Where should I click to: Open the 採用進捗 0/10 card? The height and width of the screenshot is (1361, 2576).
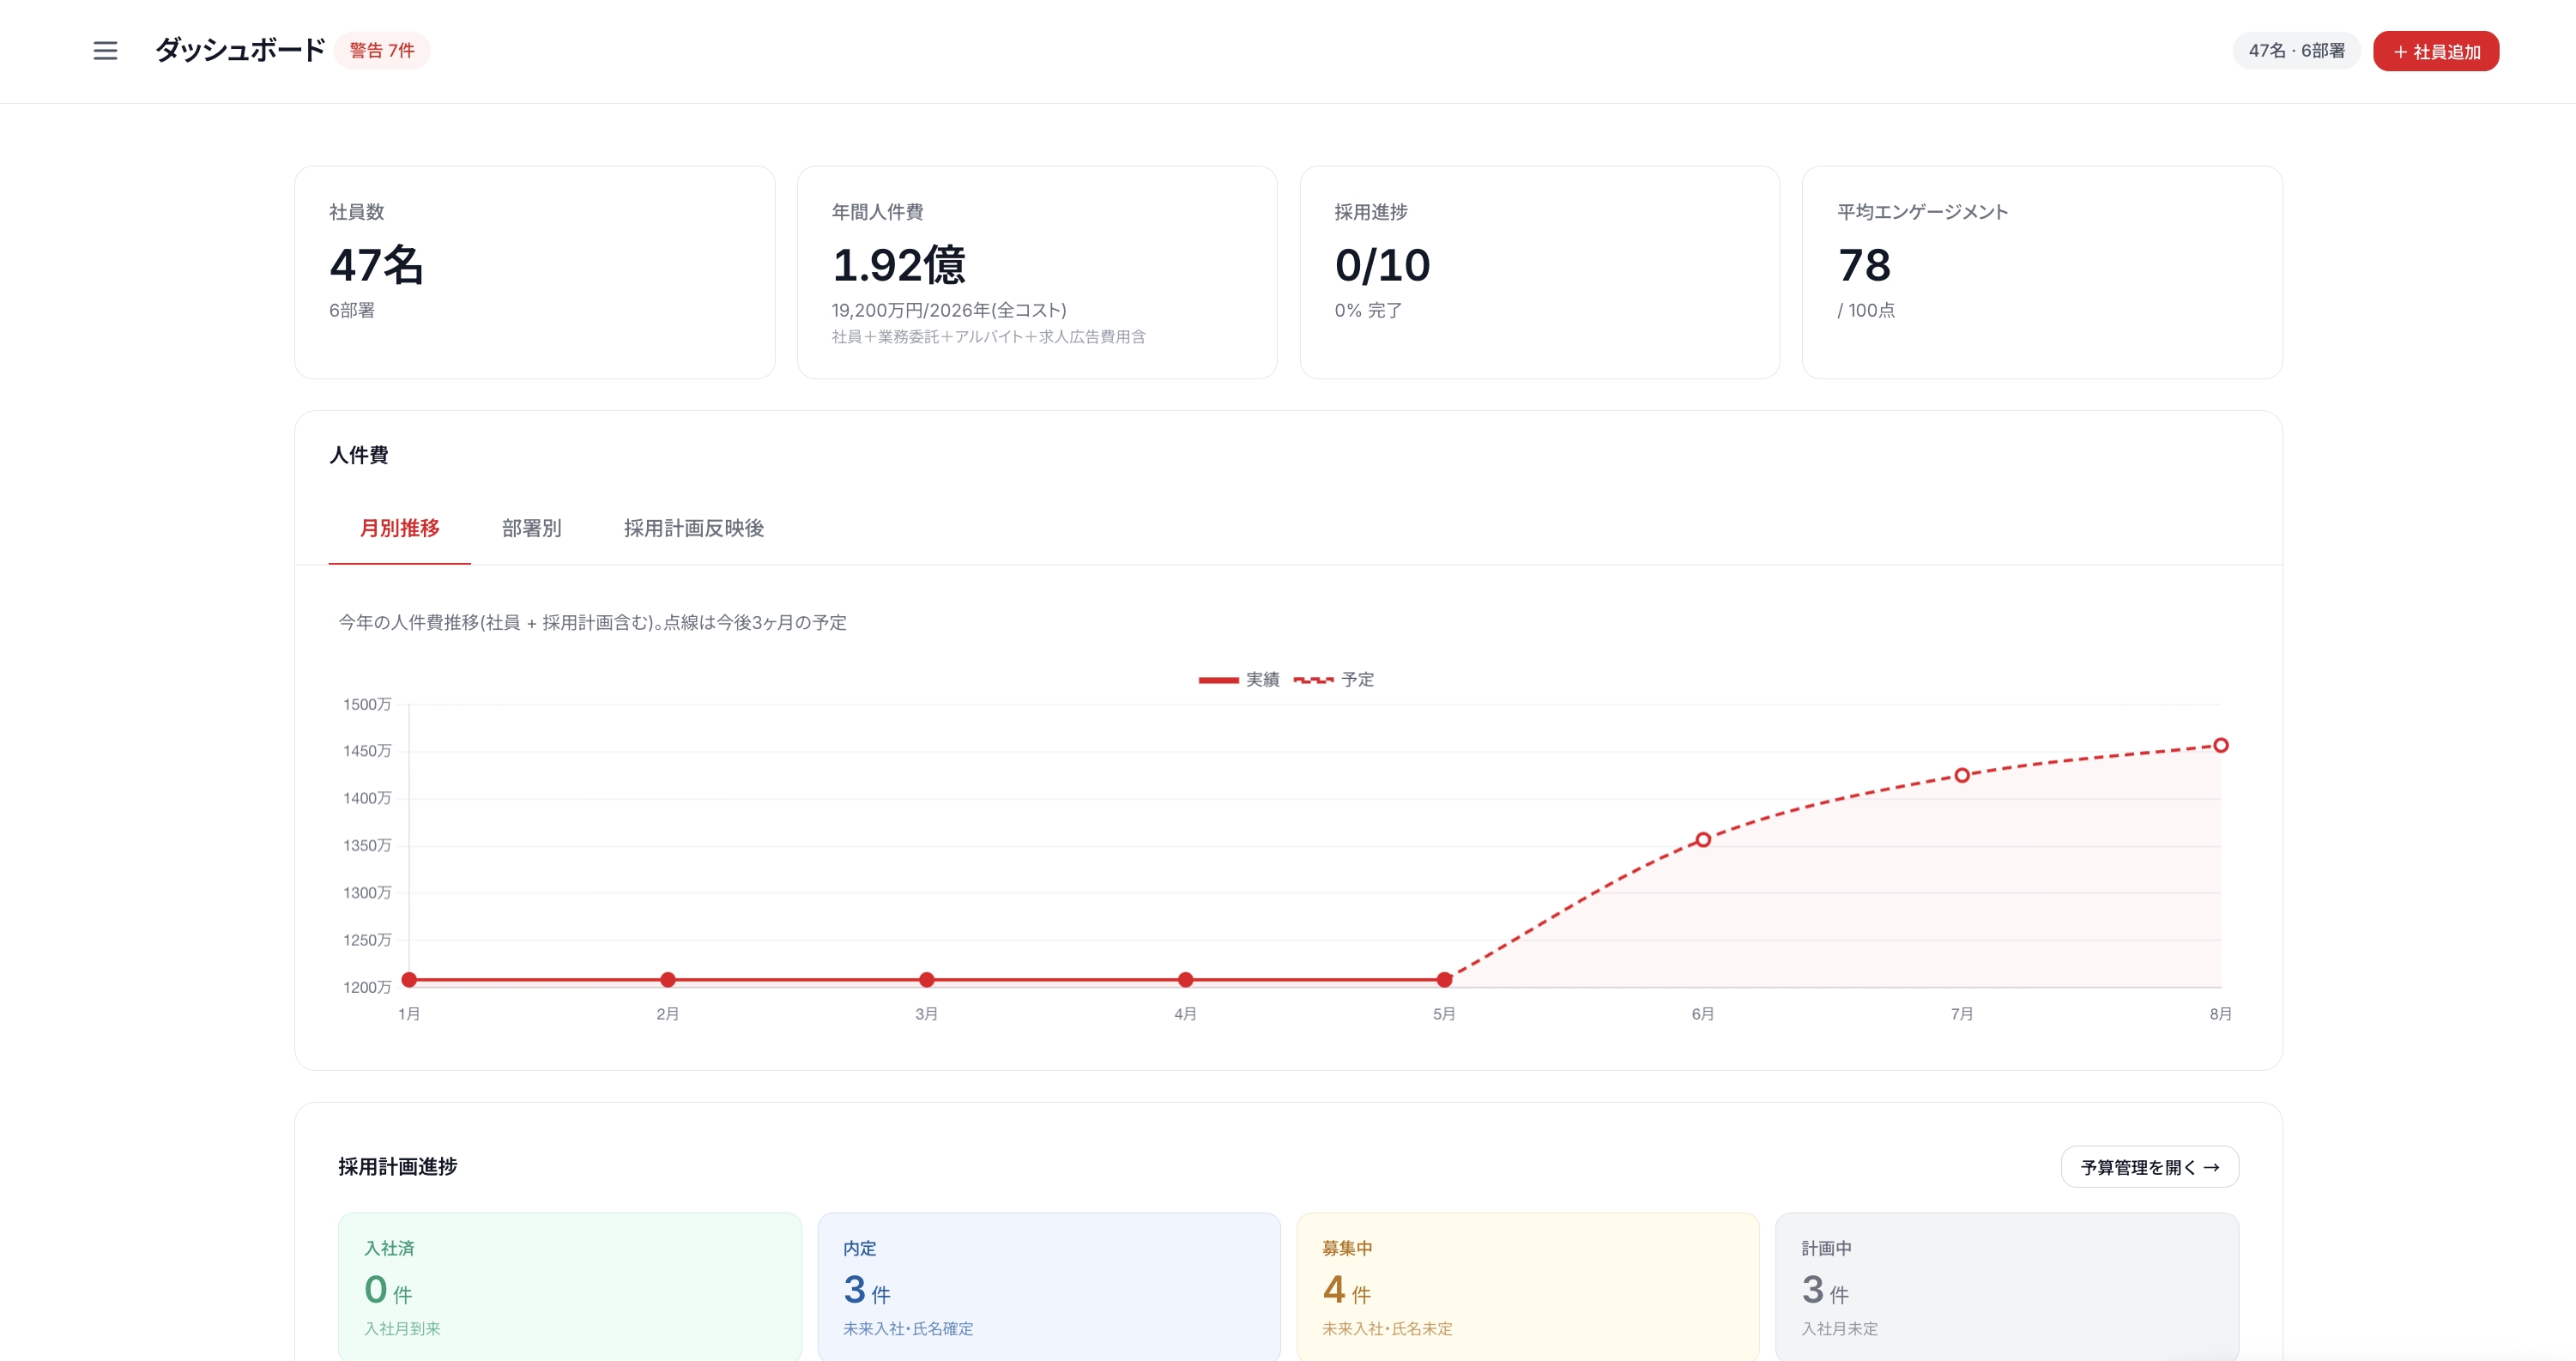[1540, 272]
